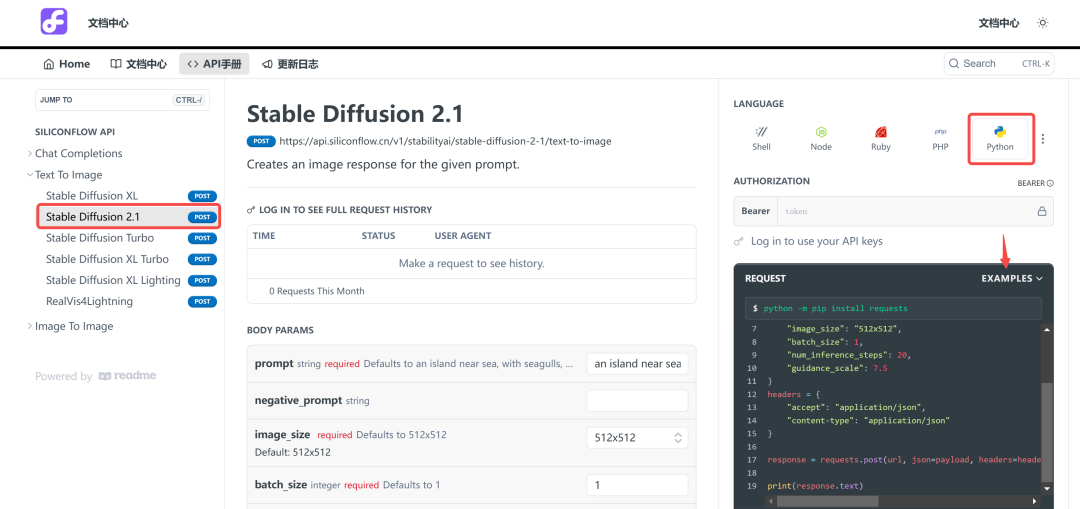Open the 更新日志 changelog tab
1080x509 pixels.
[290, 64]
